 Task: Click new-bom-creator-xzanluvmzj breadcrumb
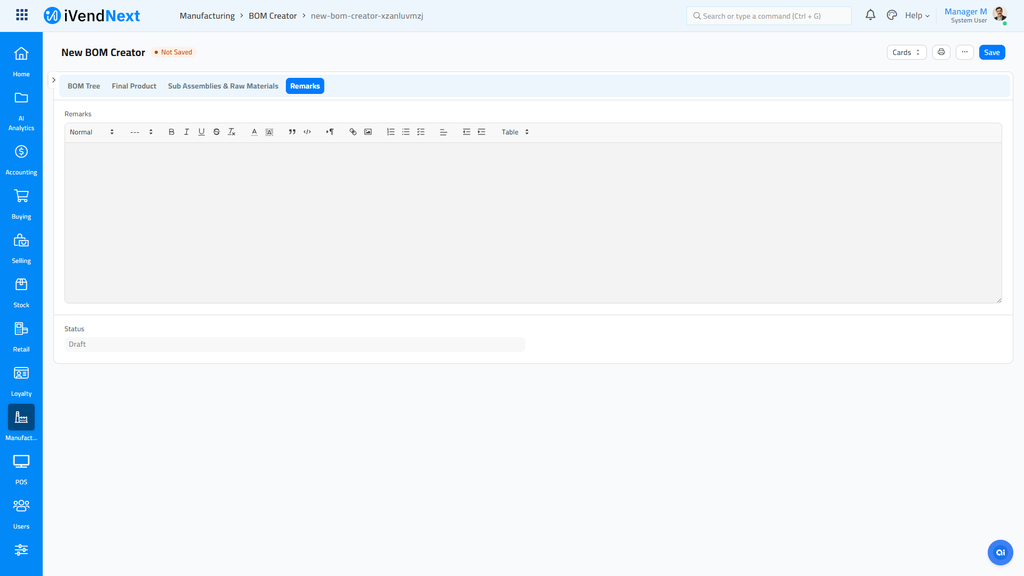(367, 16)
